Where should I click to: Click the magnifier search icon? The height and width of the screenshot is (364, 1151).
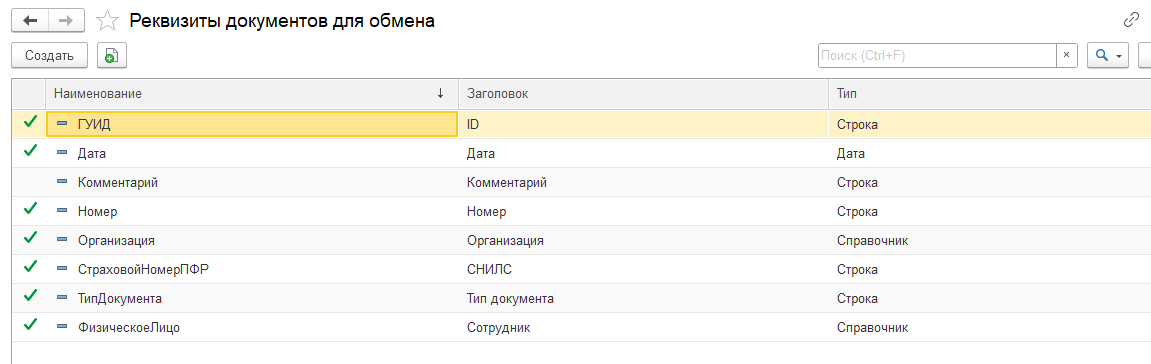[1101, 55]
